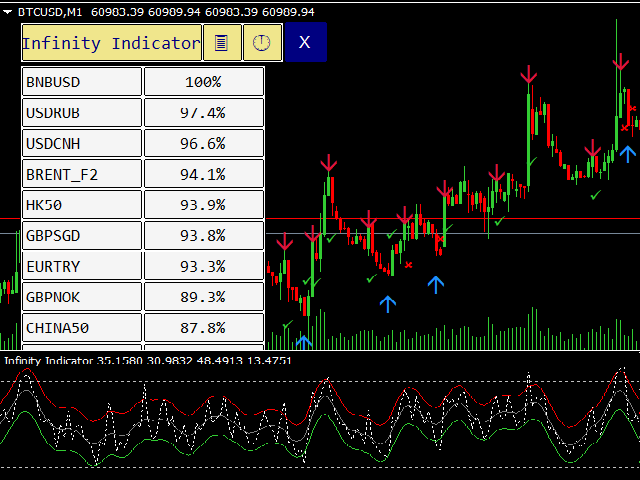Click the clock timeframe icon
The height and width of the screenshot is (480, 640).
pos(262,43)
